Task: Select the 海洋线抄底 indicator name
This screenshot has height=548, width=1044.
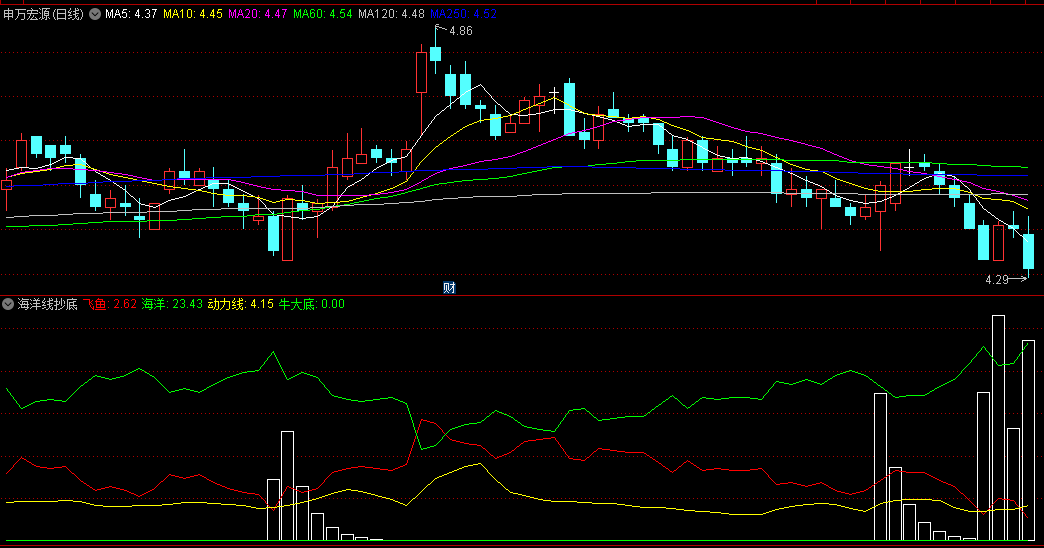Action: coord(47,304)
